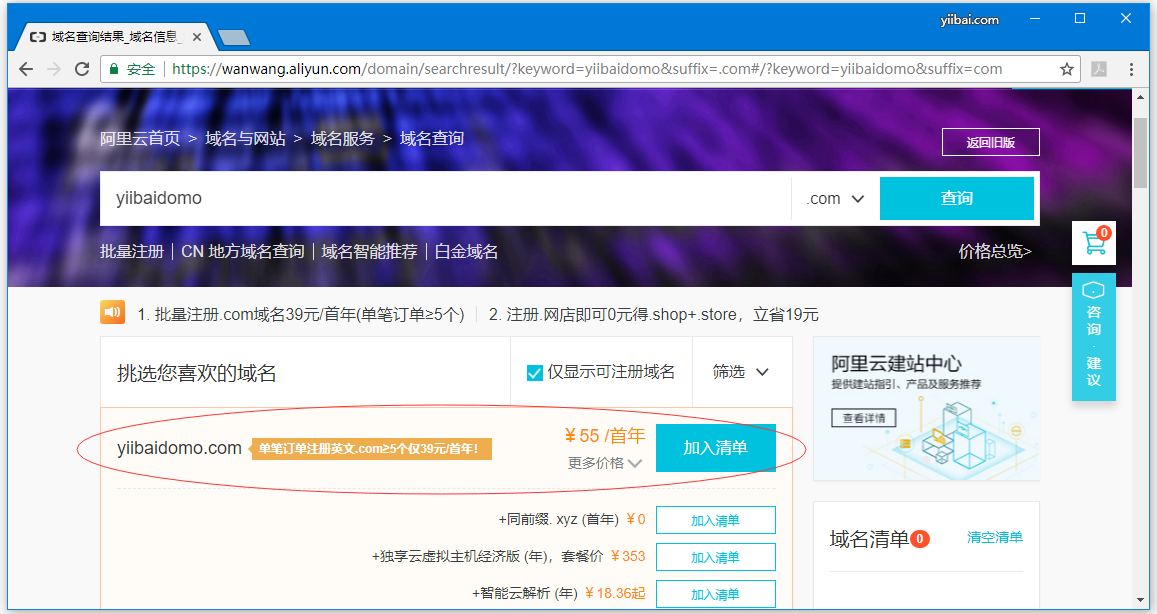Close the domain query results tab

click(x=196, y=37)
